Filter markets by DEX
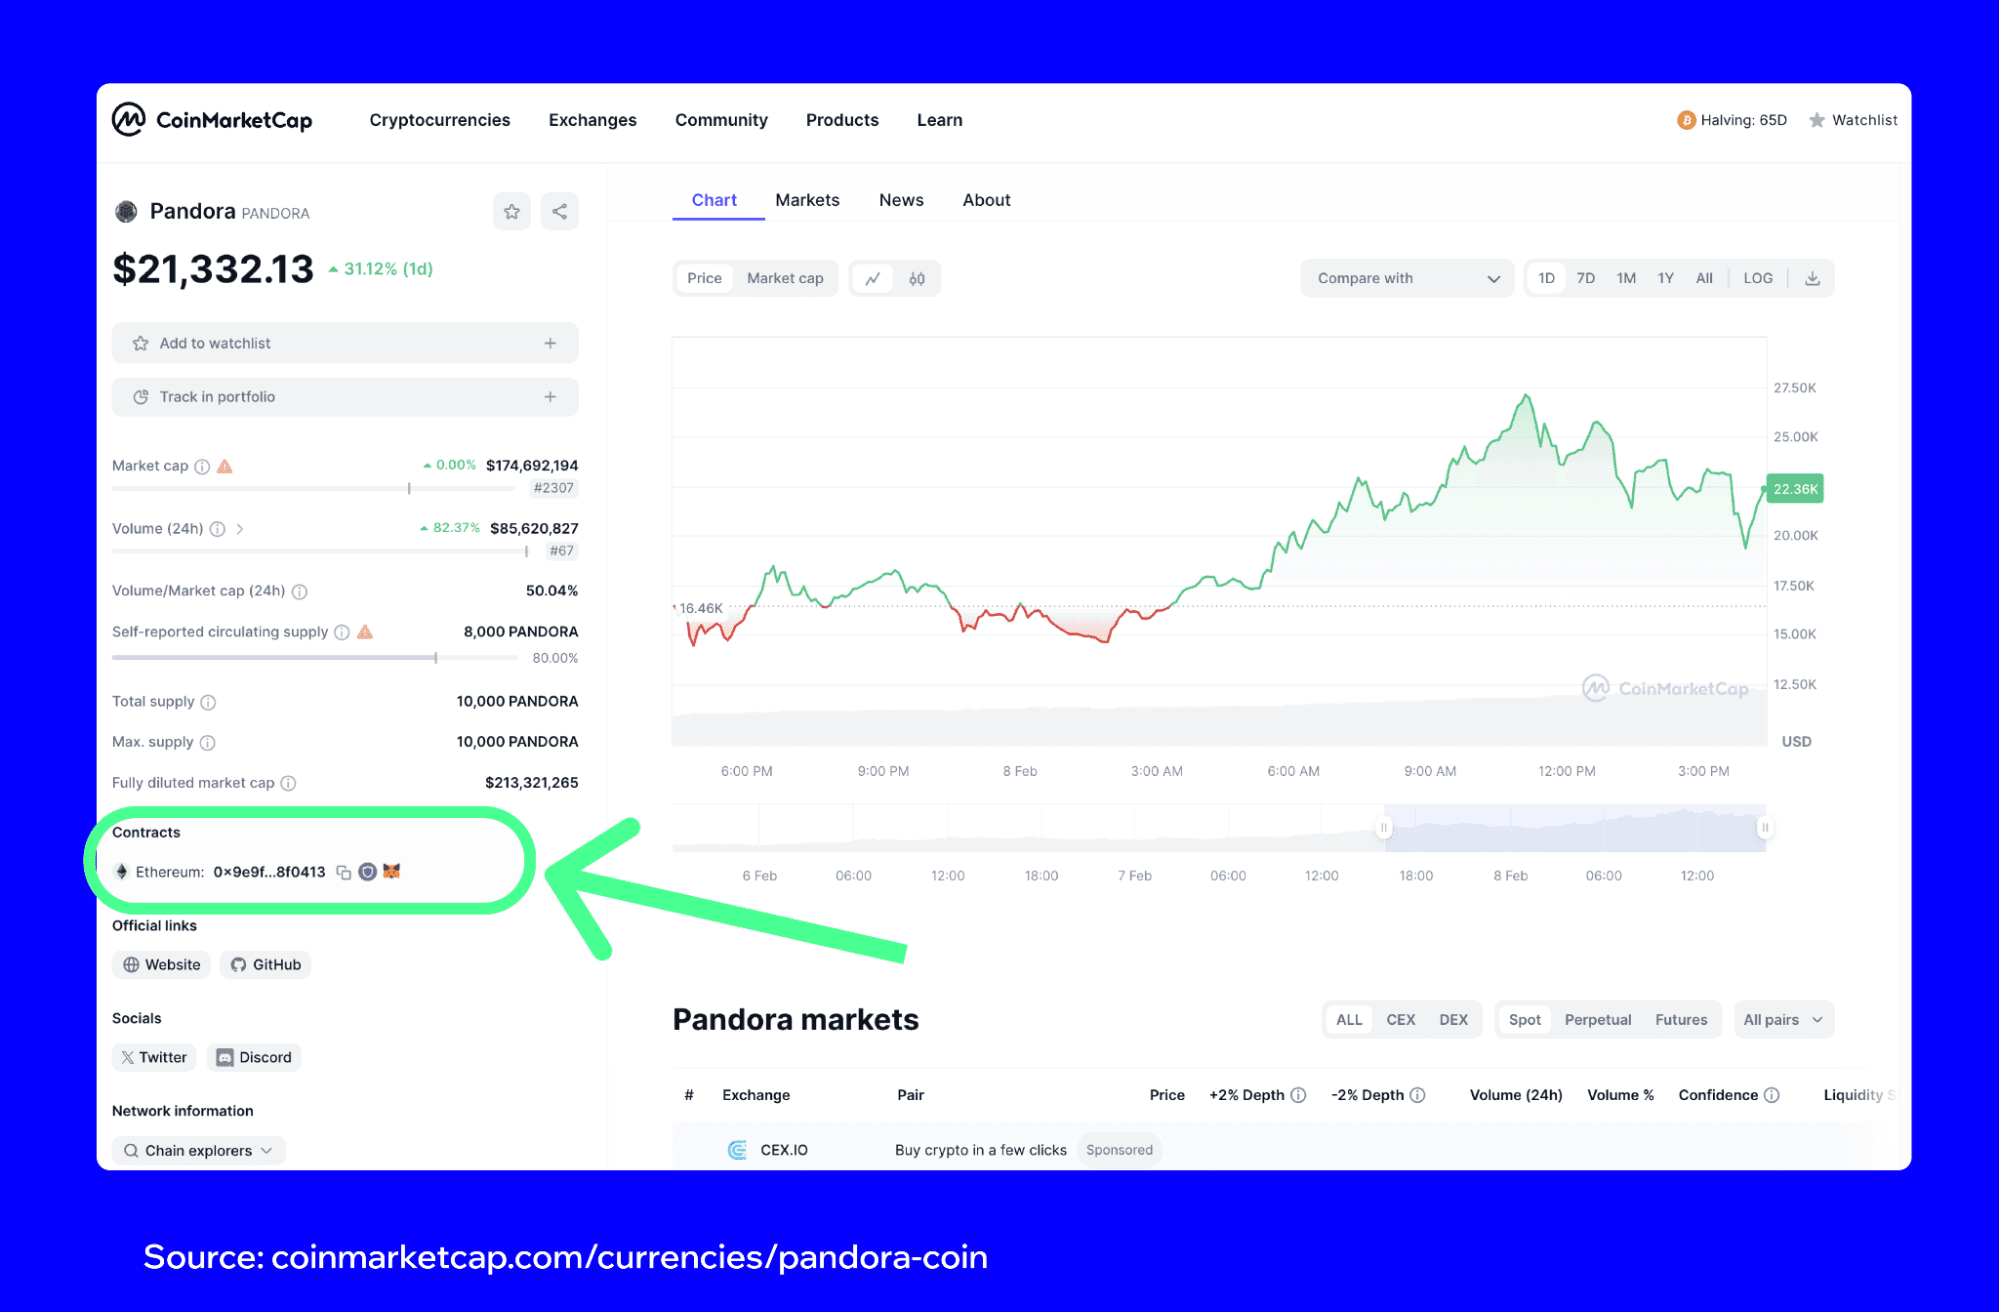 tap(1453, 1020)
